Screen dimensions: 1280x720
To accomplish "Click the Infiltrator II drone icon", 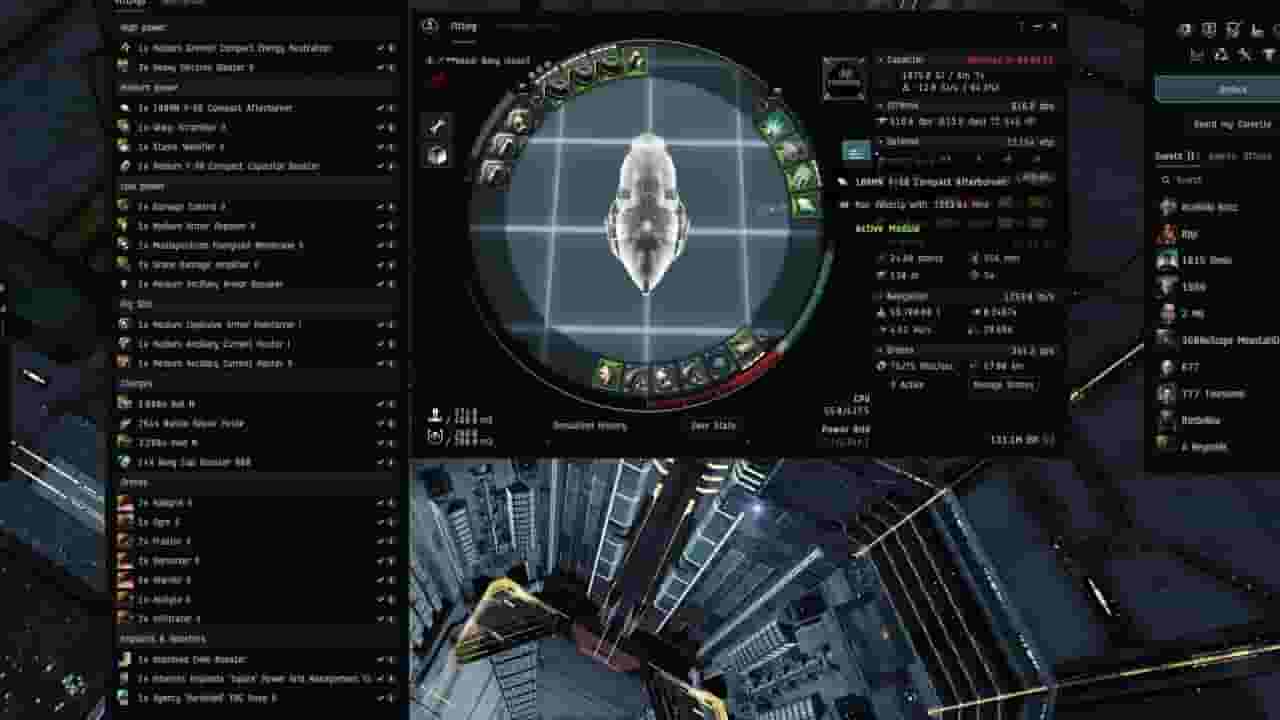I will (124, 619).
